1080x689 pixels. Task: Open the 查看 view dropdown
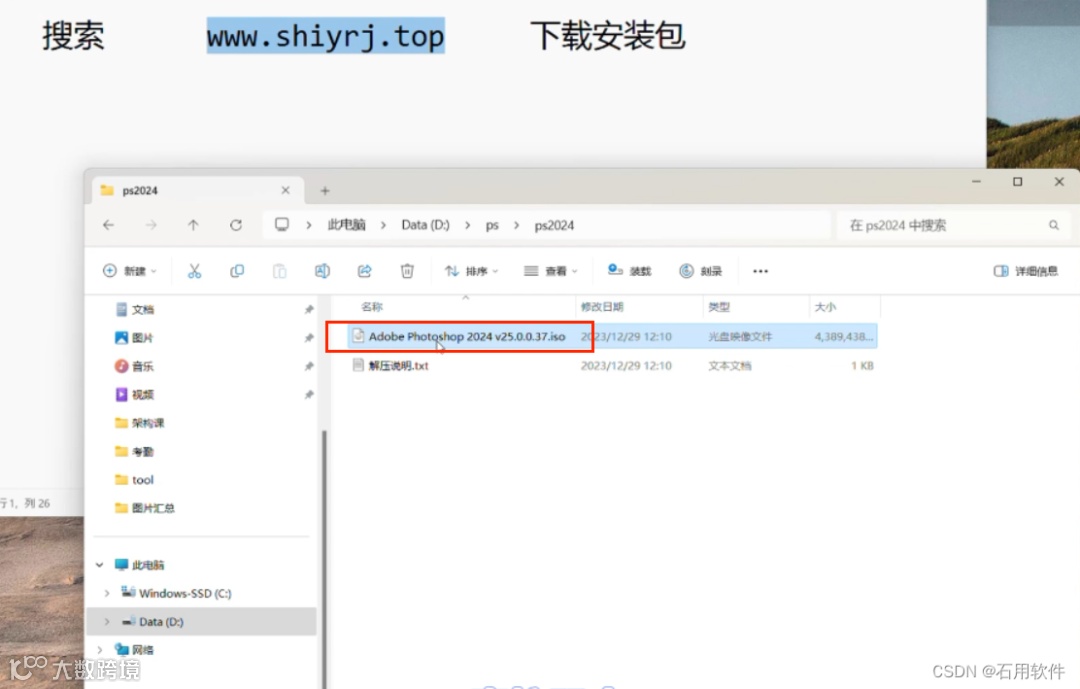550,271
